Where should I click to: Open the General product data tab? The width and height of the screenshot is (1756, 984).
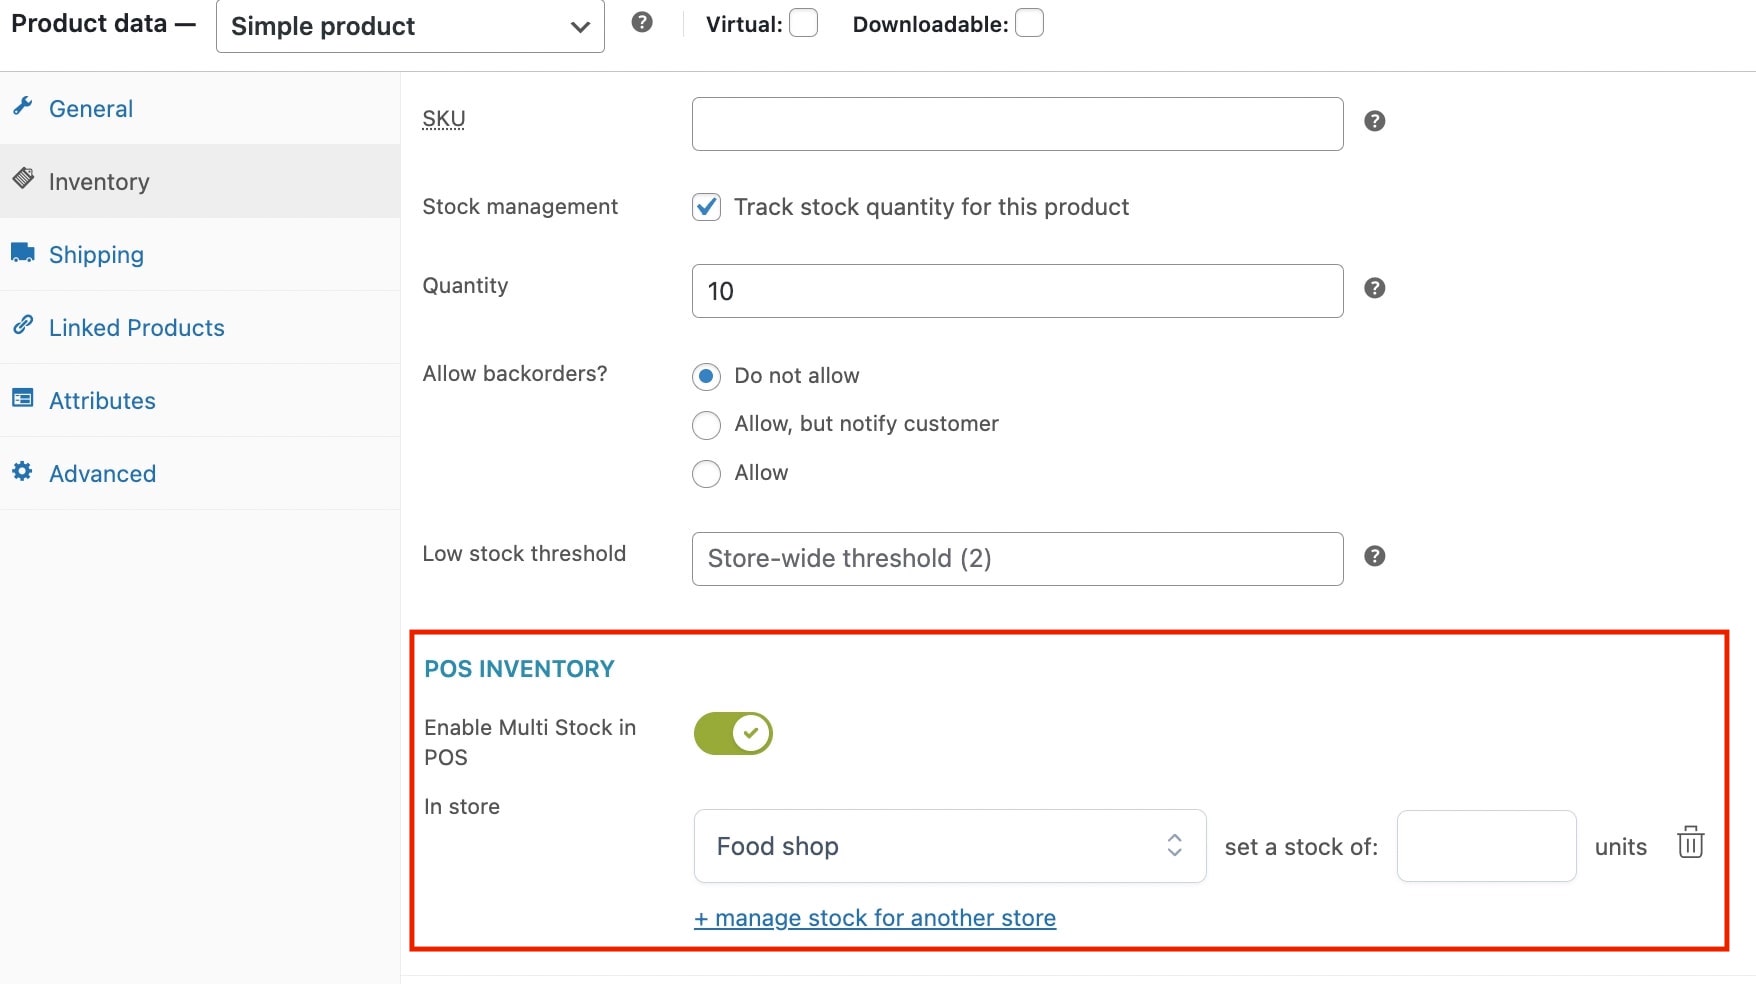[x=200, y=108]
